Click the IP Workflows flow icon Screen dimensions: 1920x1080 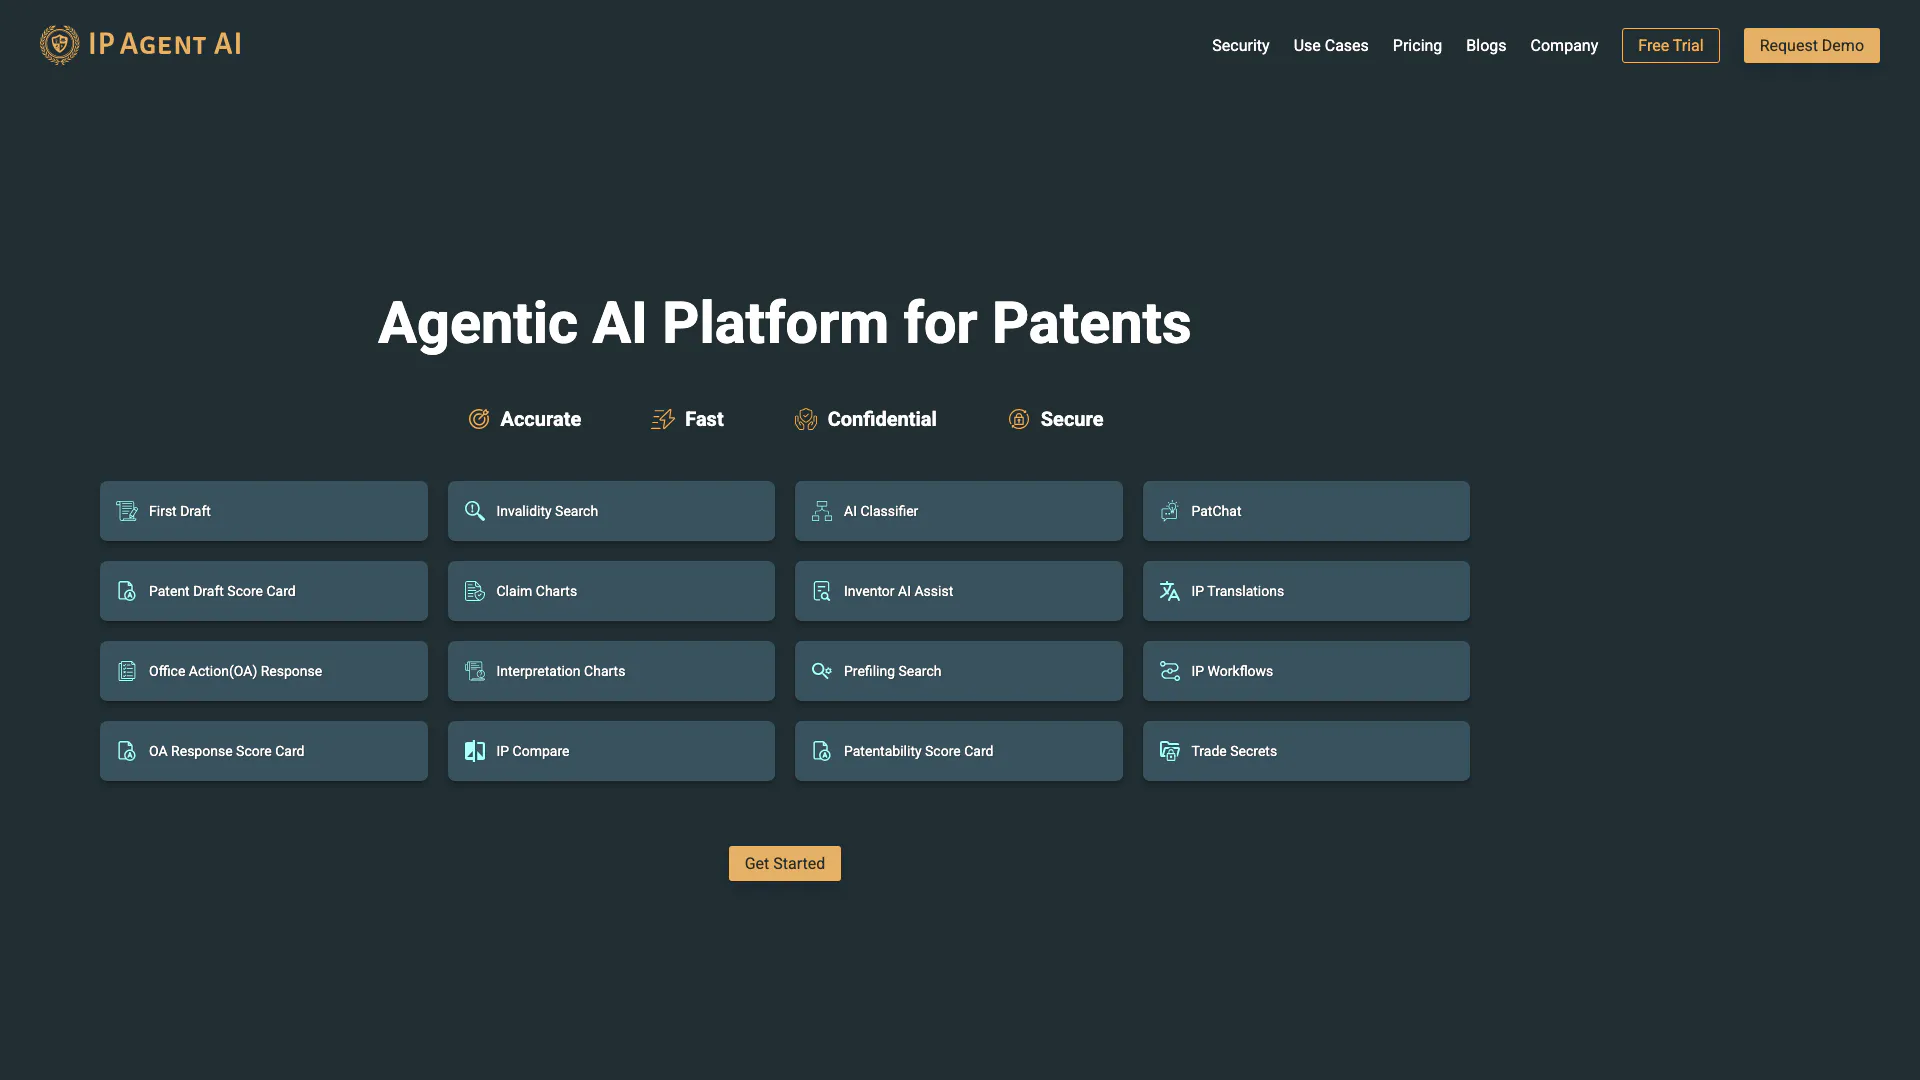pyautogui.click(x=1169, y=671)
